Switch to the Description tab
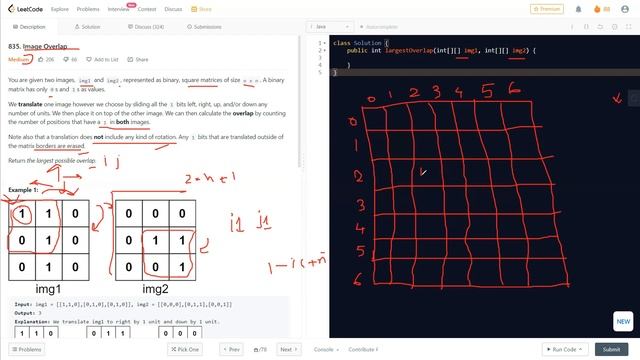Image resolution: width=640 pixels, height=360 pixels. 29,27
